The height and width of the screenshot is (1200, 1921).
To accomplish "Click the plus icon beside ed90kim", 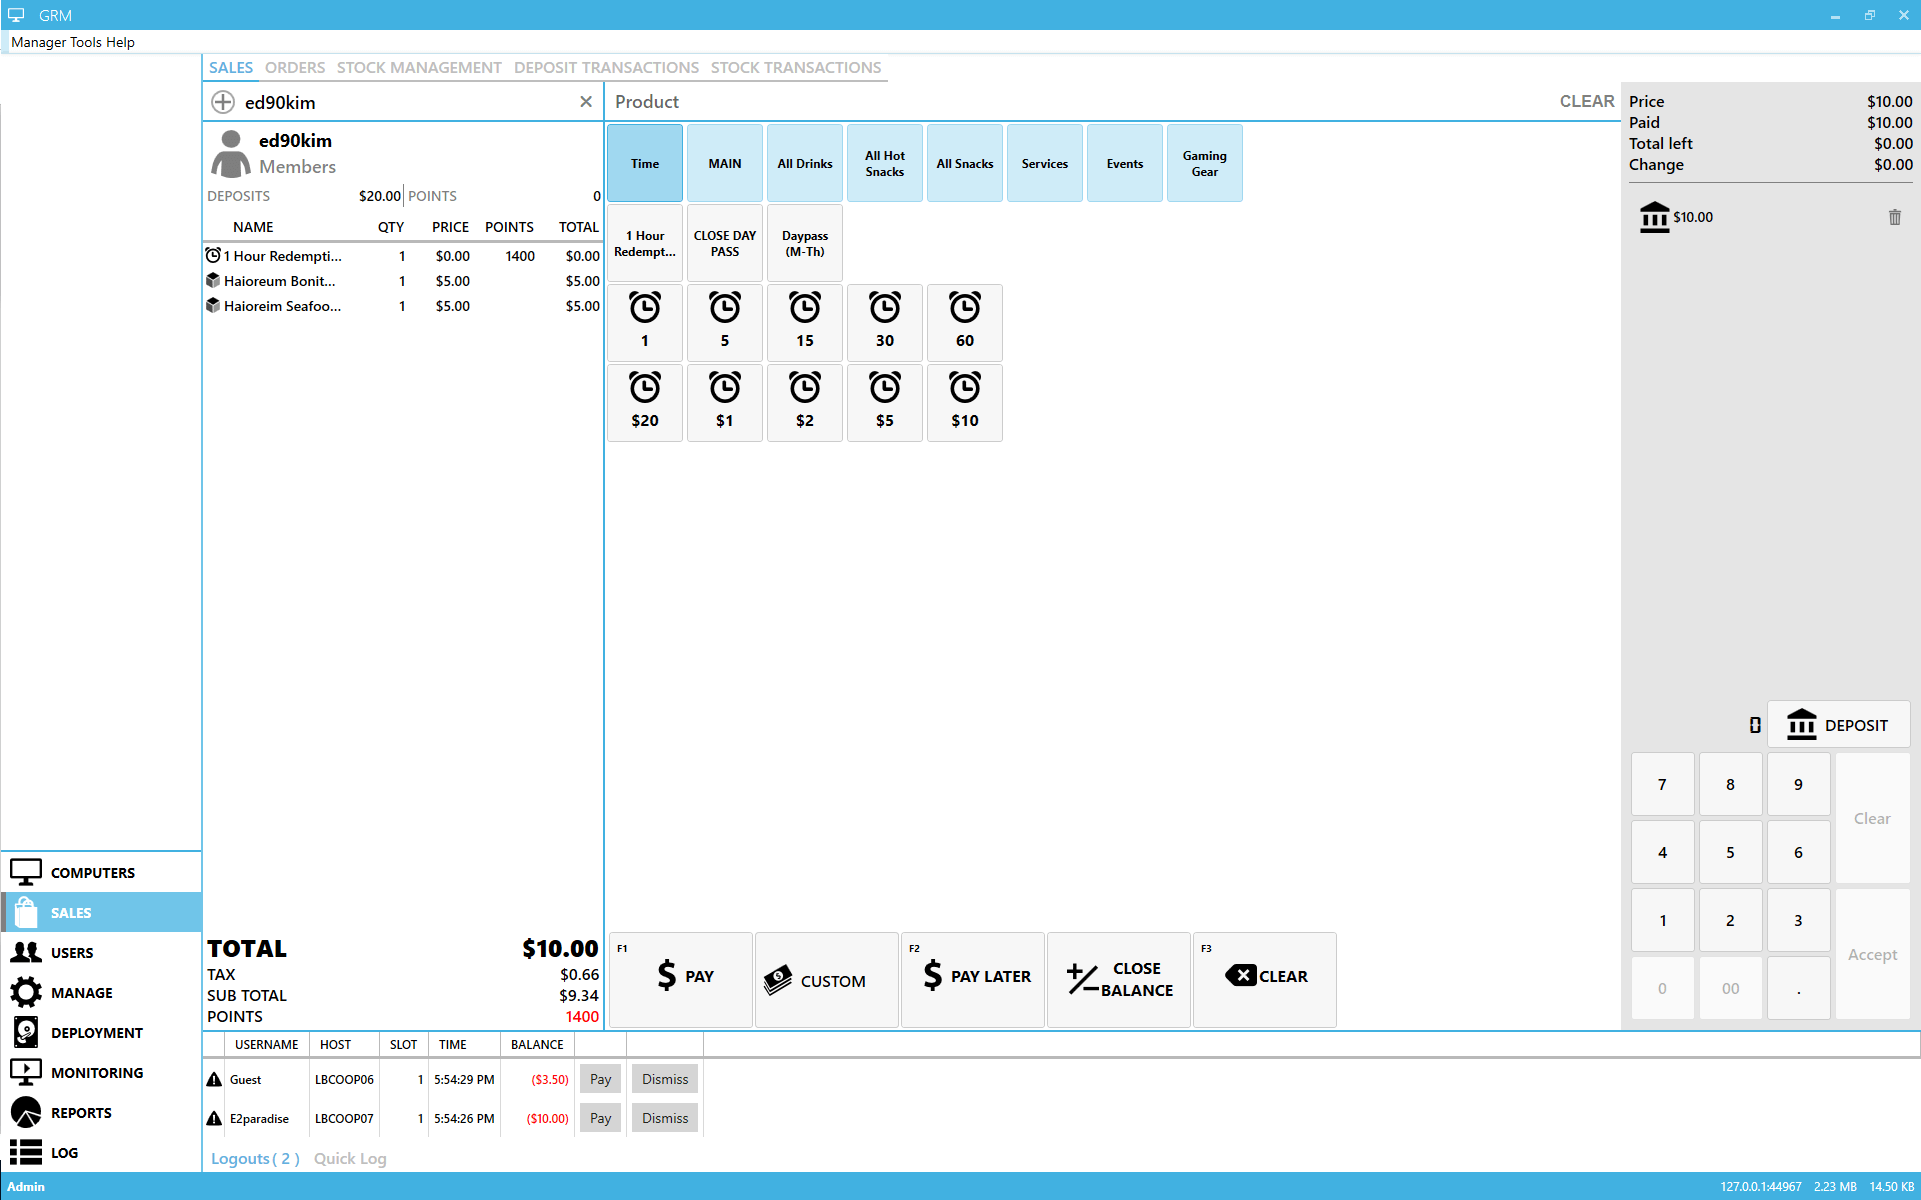I will [x=223, y=102].
